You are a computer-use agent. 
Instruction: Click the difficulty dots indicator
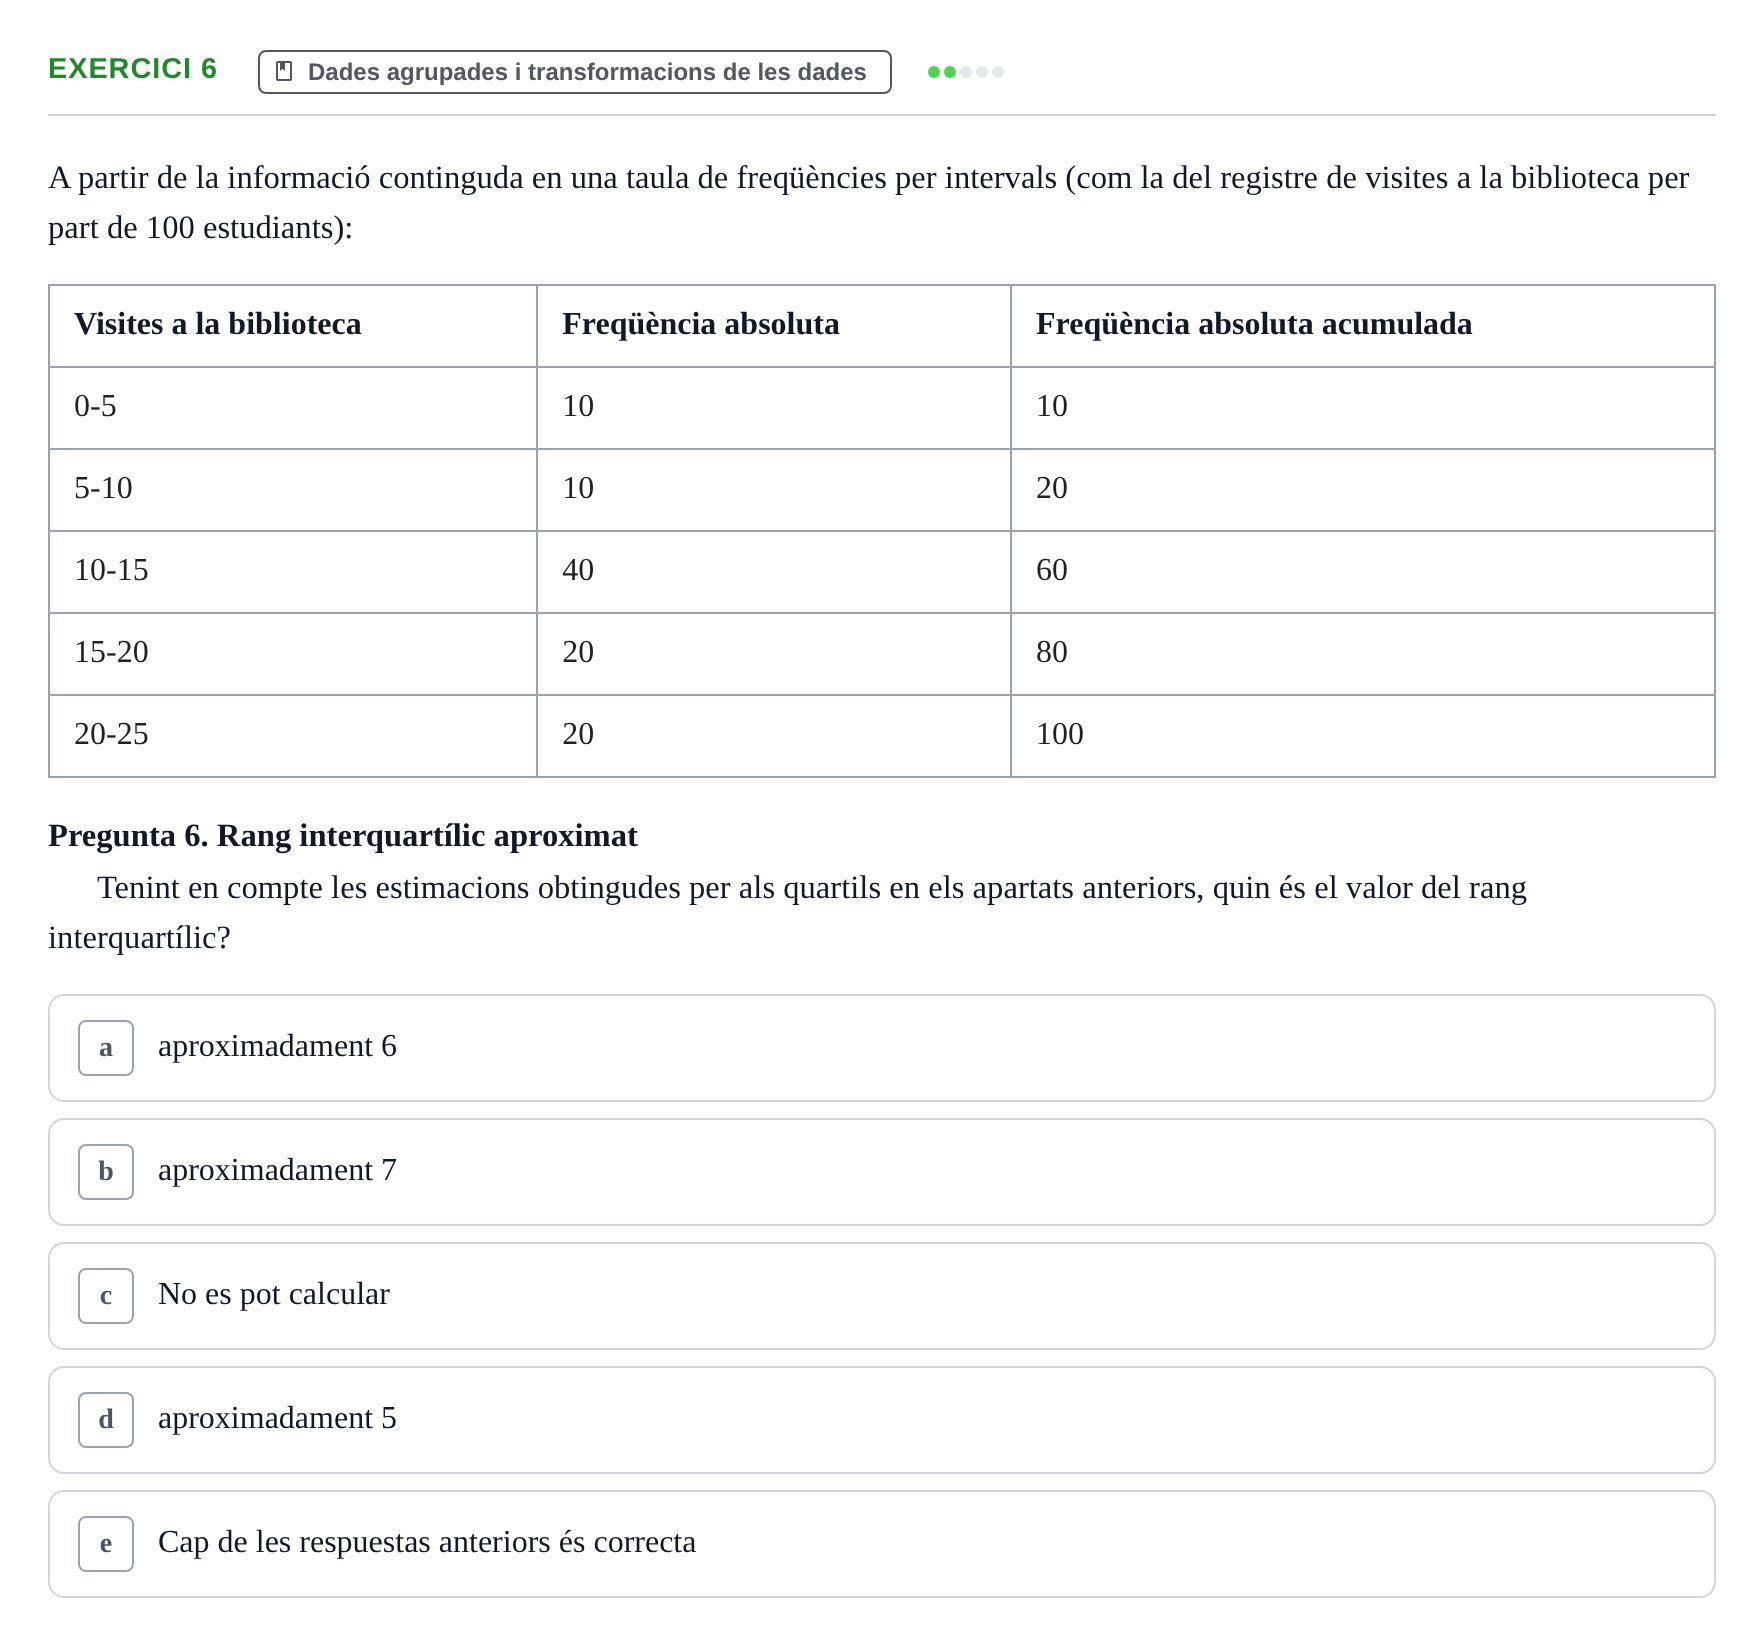(965, 72)
